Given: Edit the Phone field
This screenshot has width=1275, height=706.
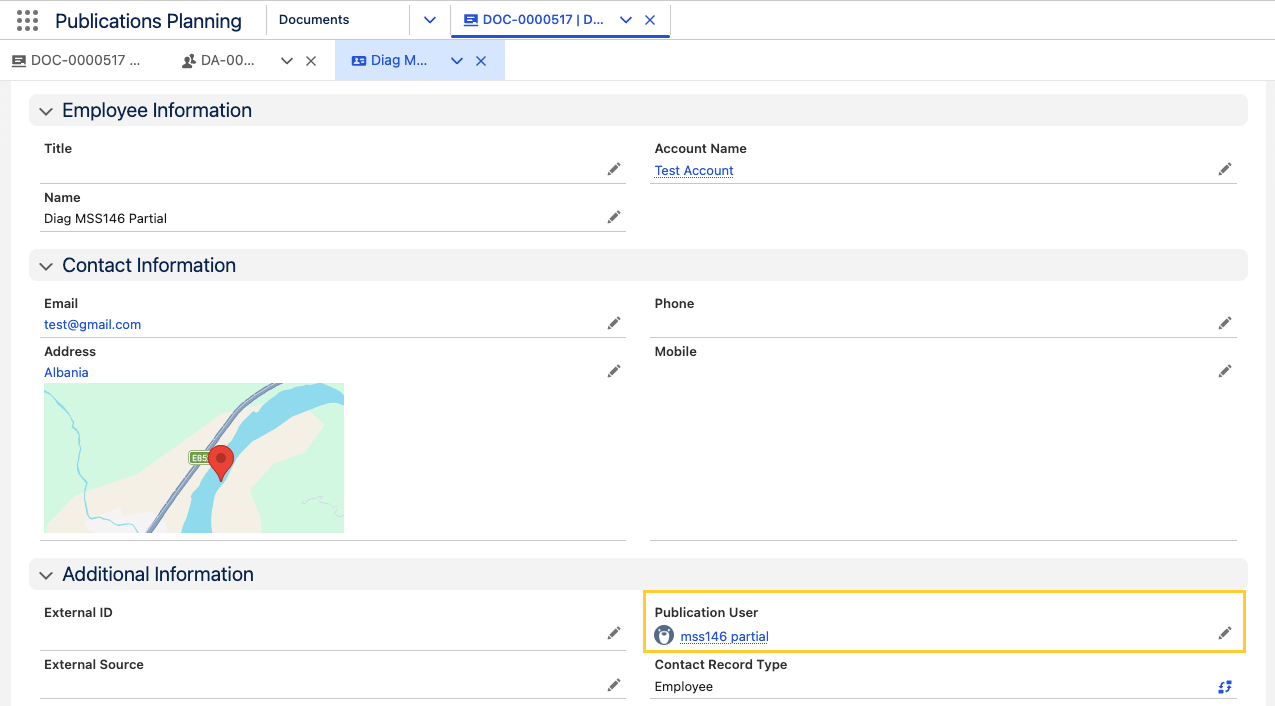Looking at the screenshot, I should [x=1224, y=323].
